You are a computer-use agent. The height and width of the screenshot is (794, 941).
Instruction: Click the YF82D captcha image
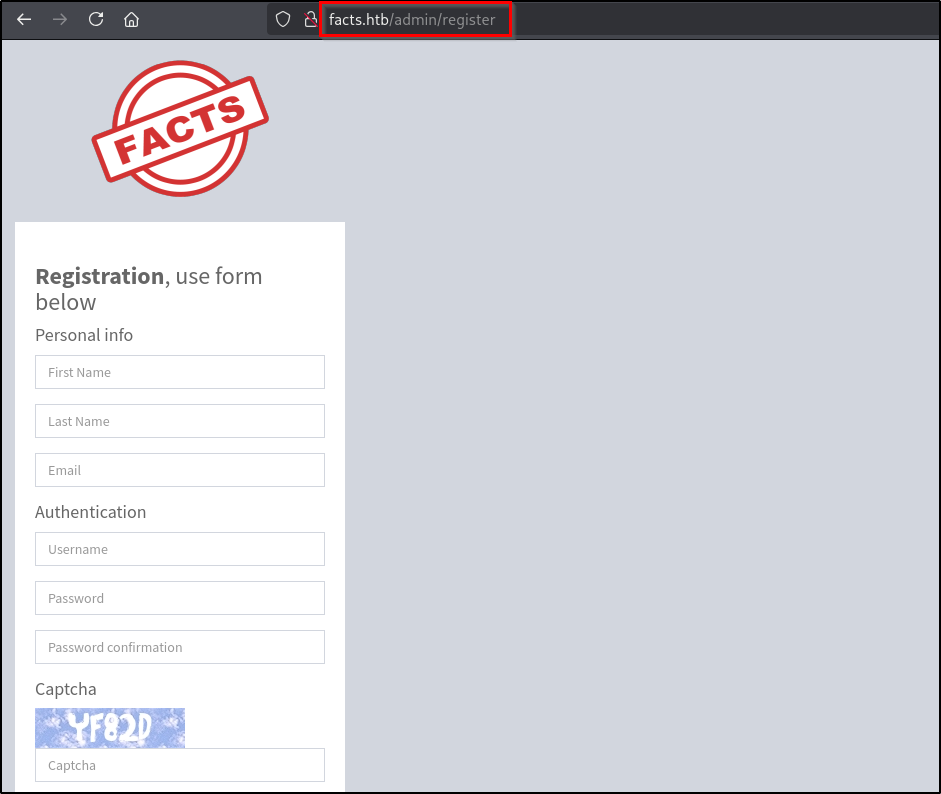pos(110,728)
